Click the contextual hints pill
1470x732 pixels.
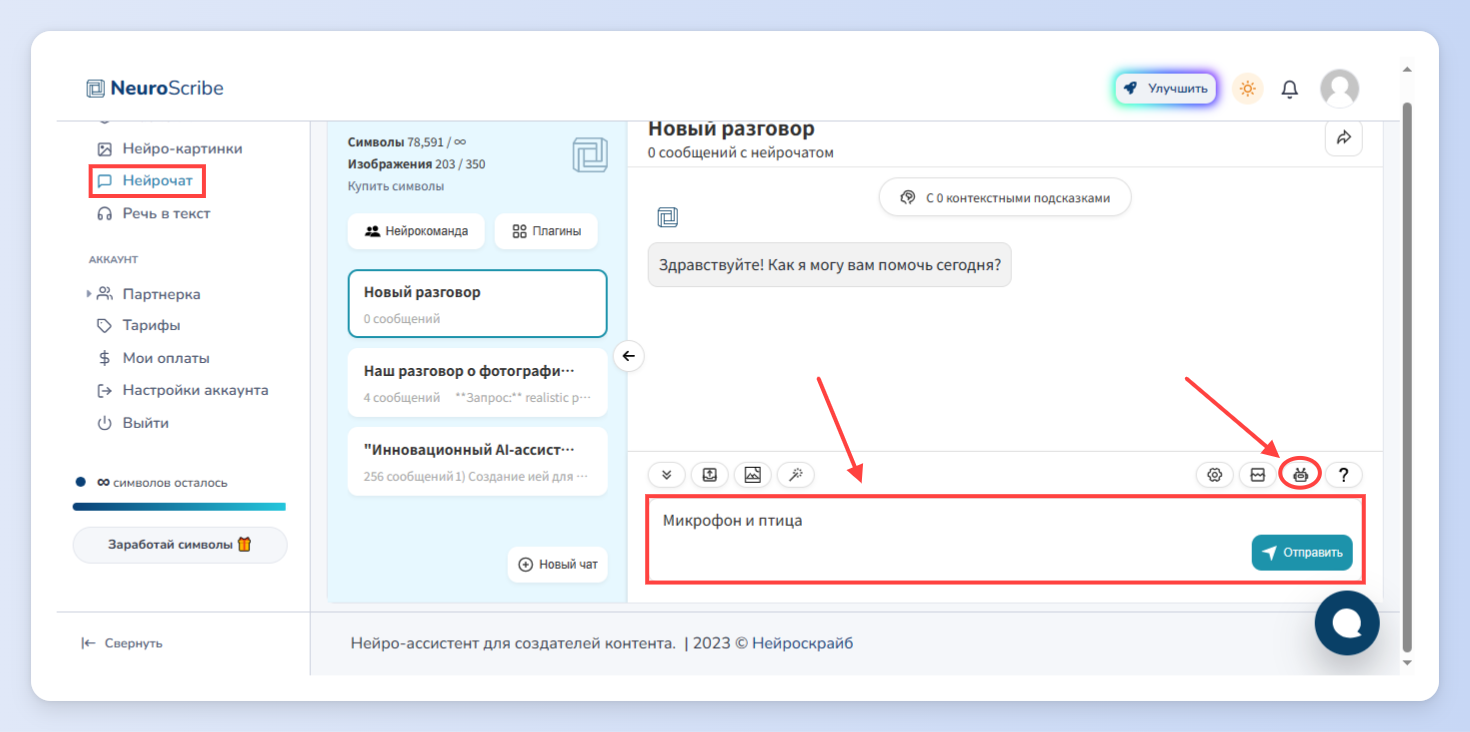click(1005, 197)
